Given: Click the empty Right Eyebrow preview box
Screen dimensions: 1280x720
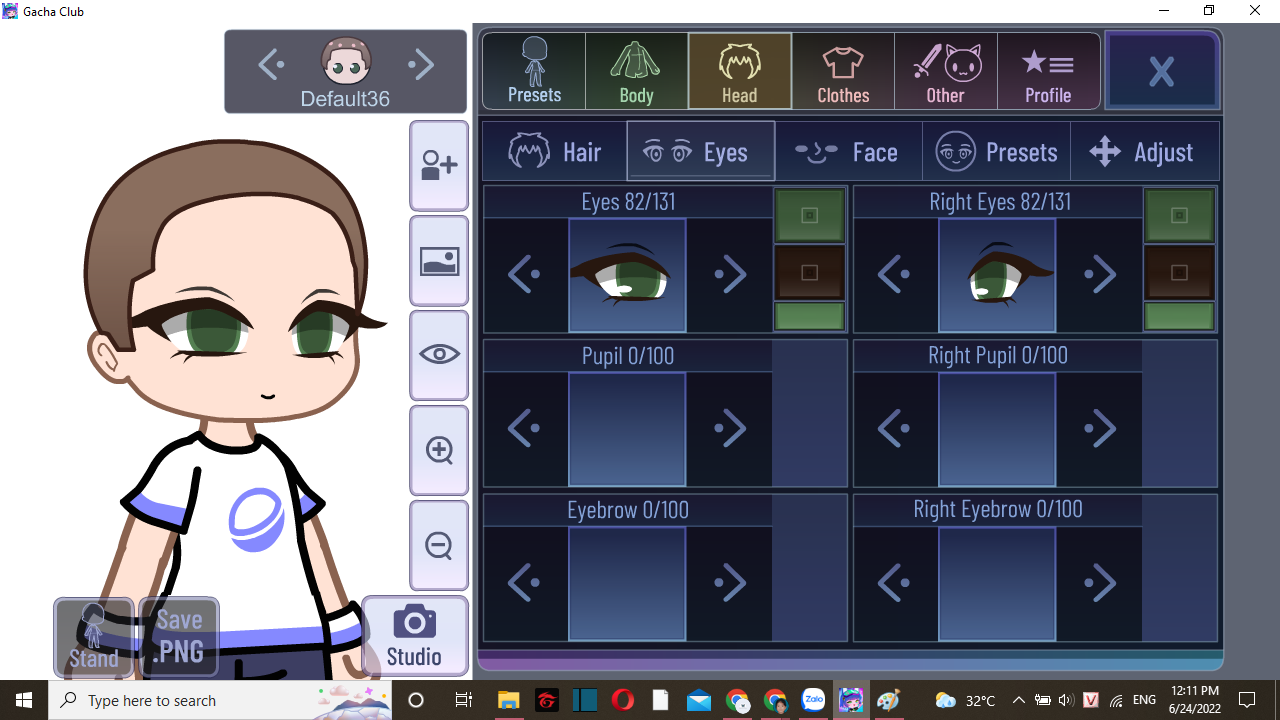Looking at the screenshot, I should click(997, 583).
